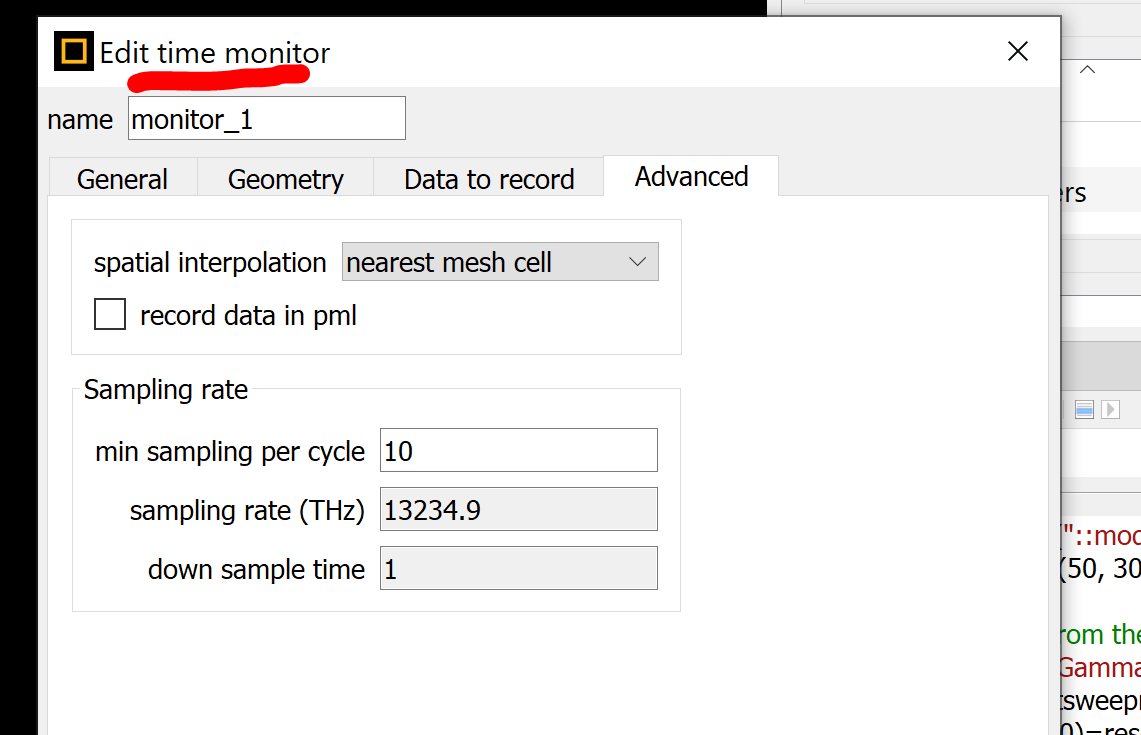This screenshot has height=735, width=1141.
Task: Collapse the background panel with the up chevron
Action: click(x=1087, y=70)
